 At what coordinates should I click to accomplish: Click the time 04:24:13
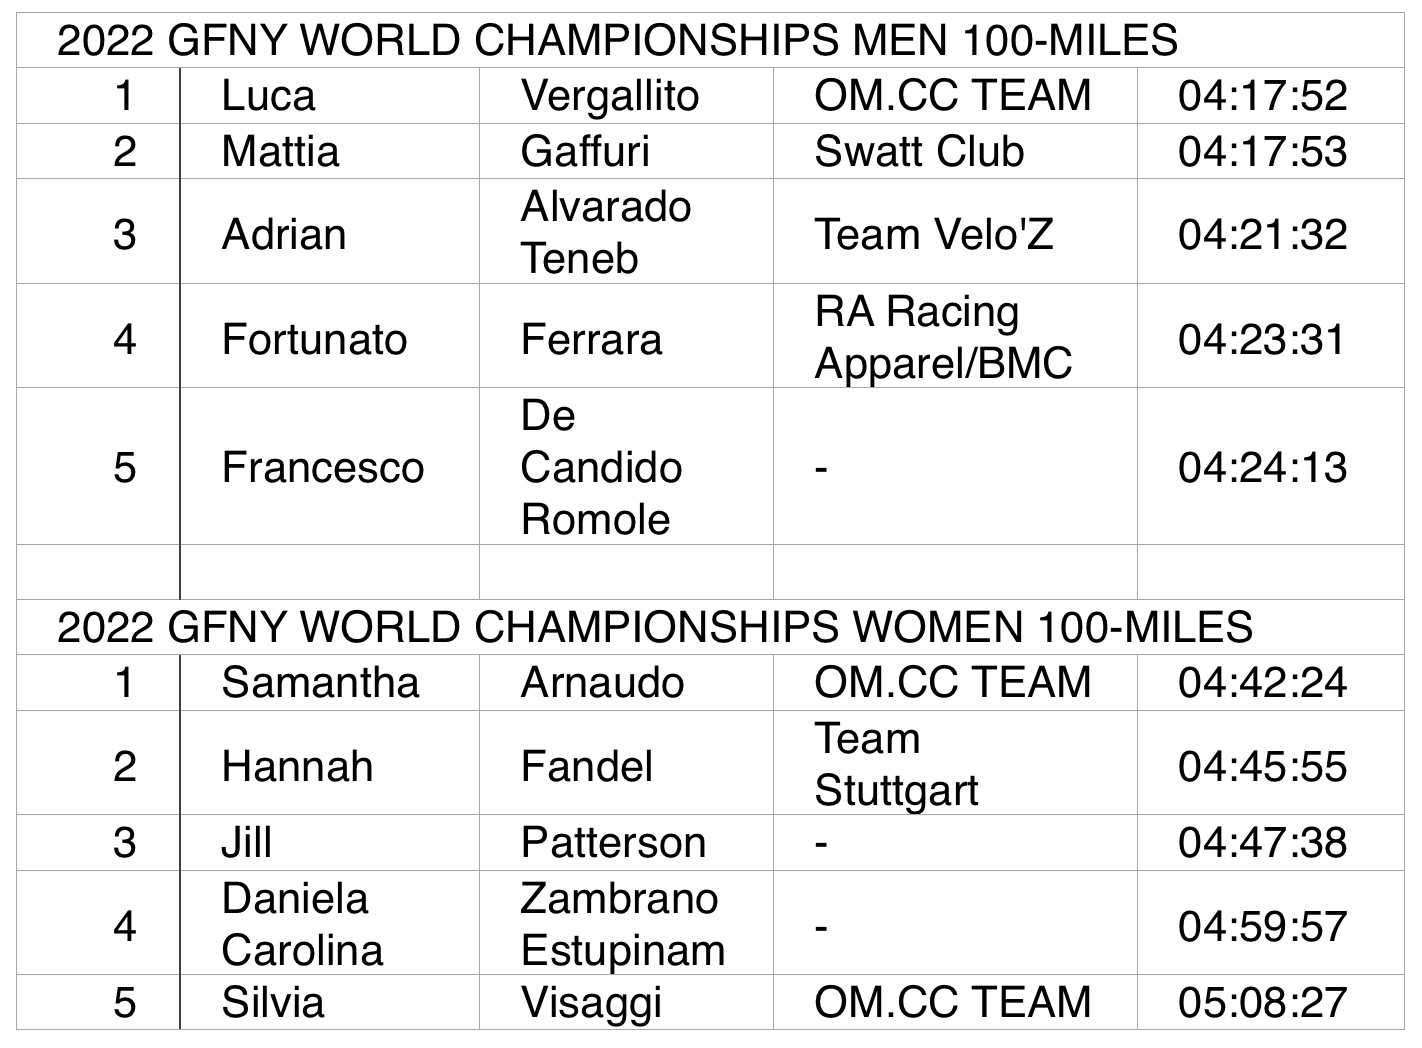tap(1262, 468)
